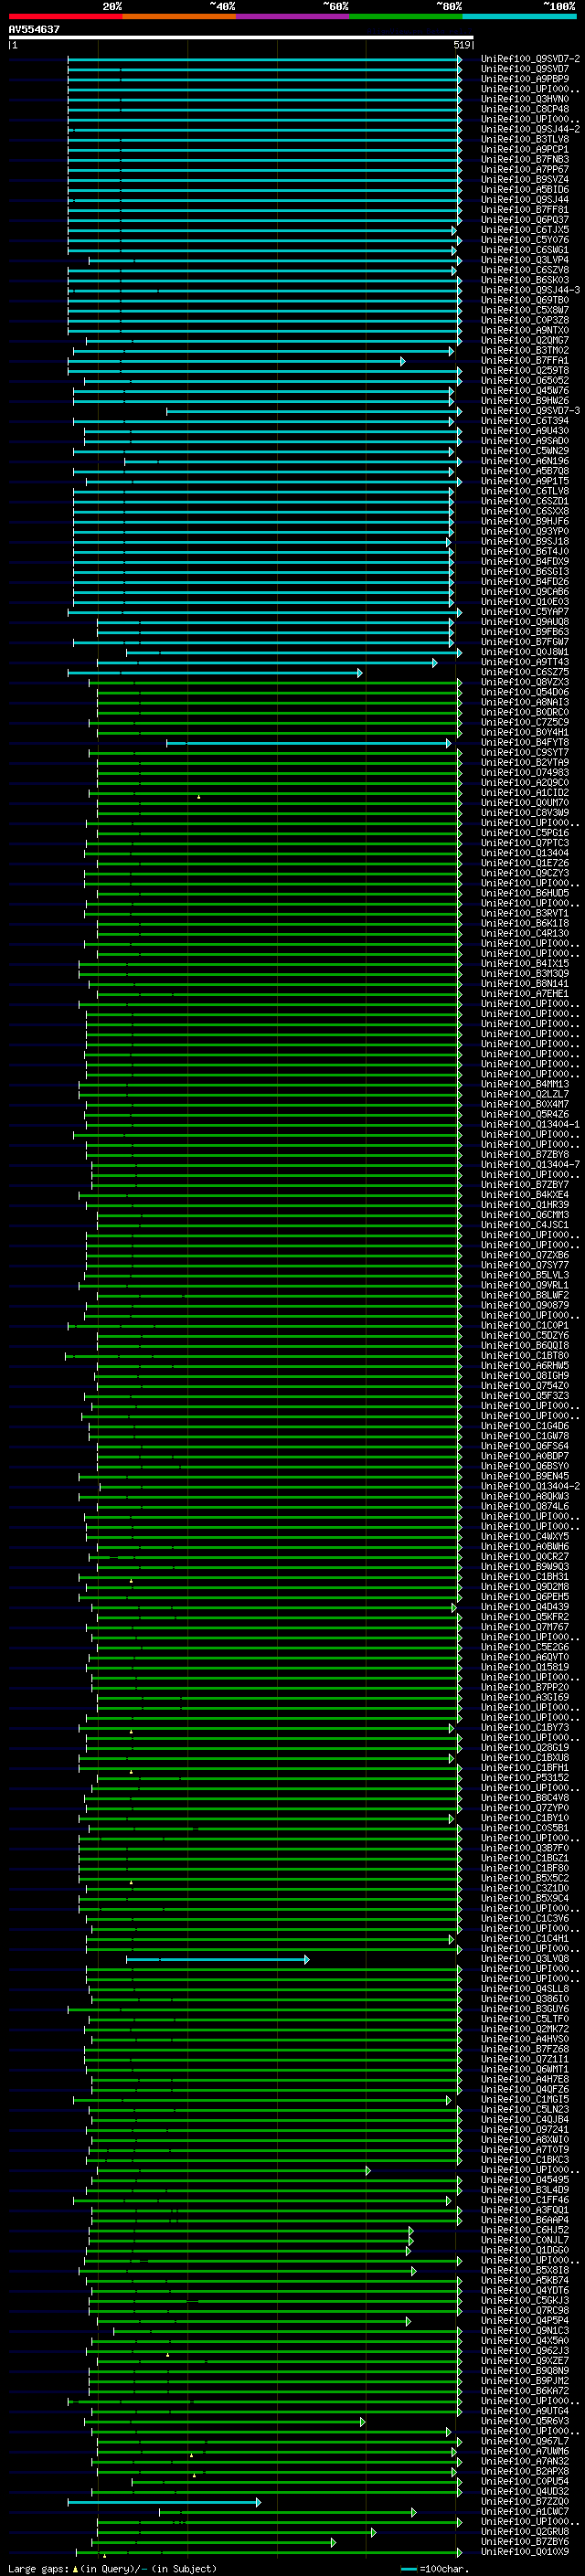Click the UniRef100_A5BID6 label

(x=525, y=190)
